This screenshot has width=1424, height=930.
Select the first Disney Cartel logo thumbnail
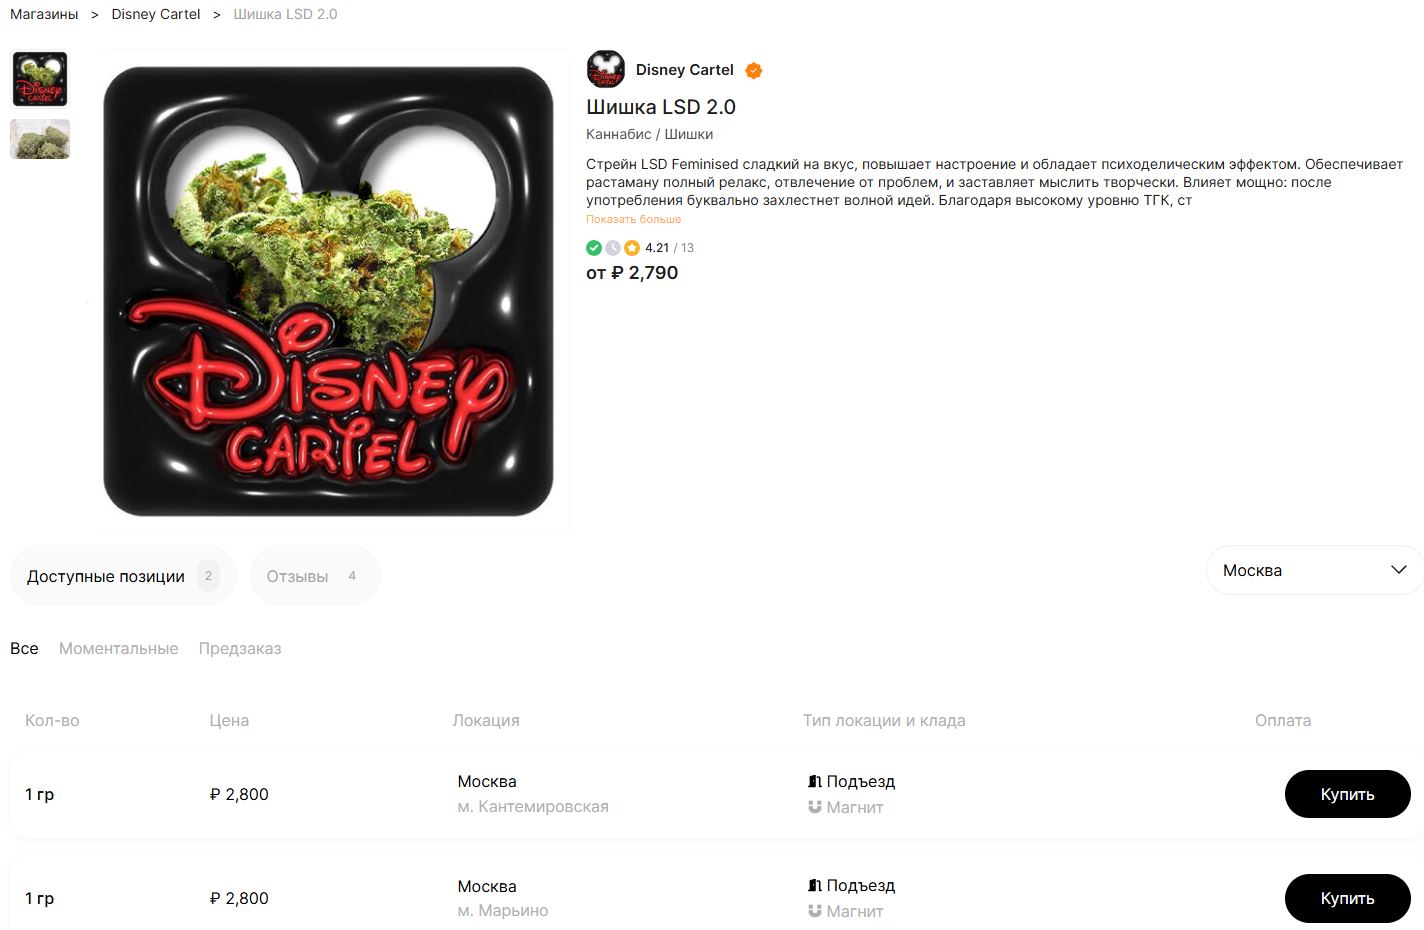click(x=40, y=79)
